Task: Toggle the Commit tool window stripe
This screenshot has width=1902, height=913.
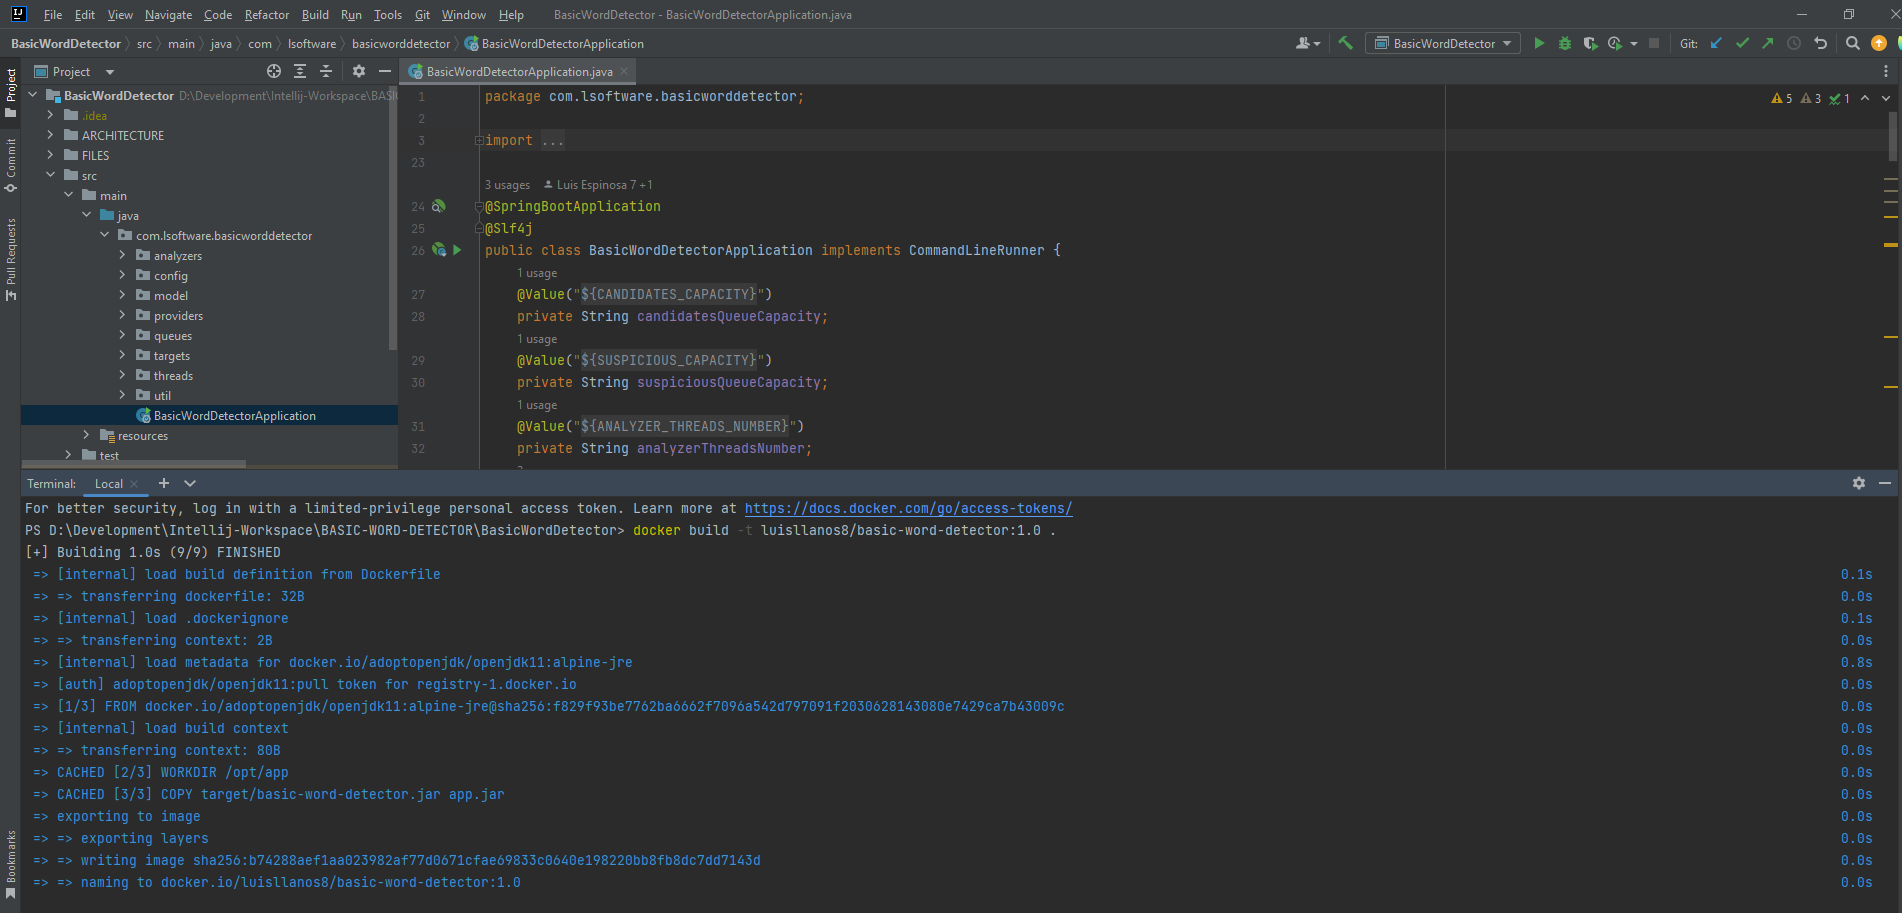Action: pos(12,162)
